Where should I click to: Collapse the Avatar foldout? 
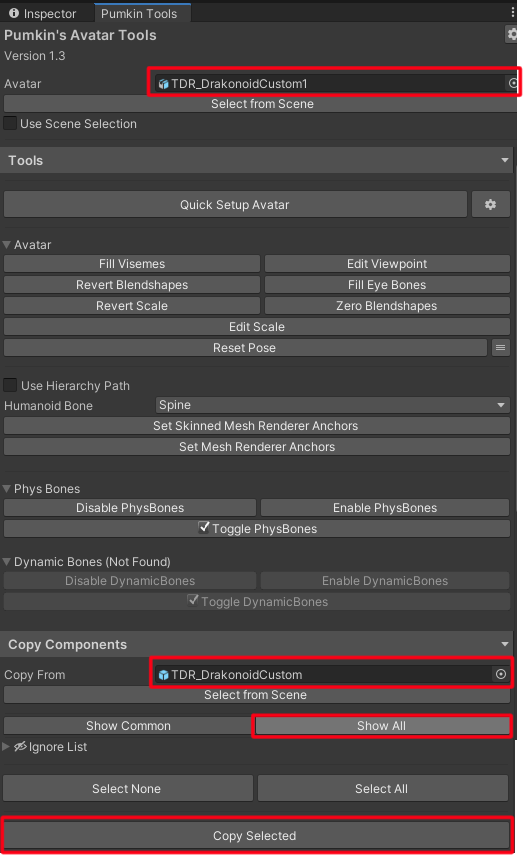click(x=7, y=244)
